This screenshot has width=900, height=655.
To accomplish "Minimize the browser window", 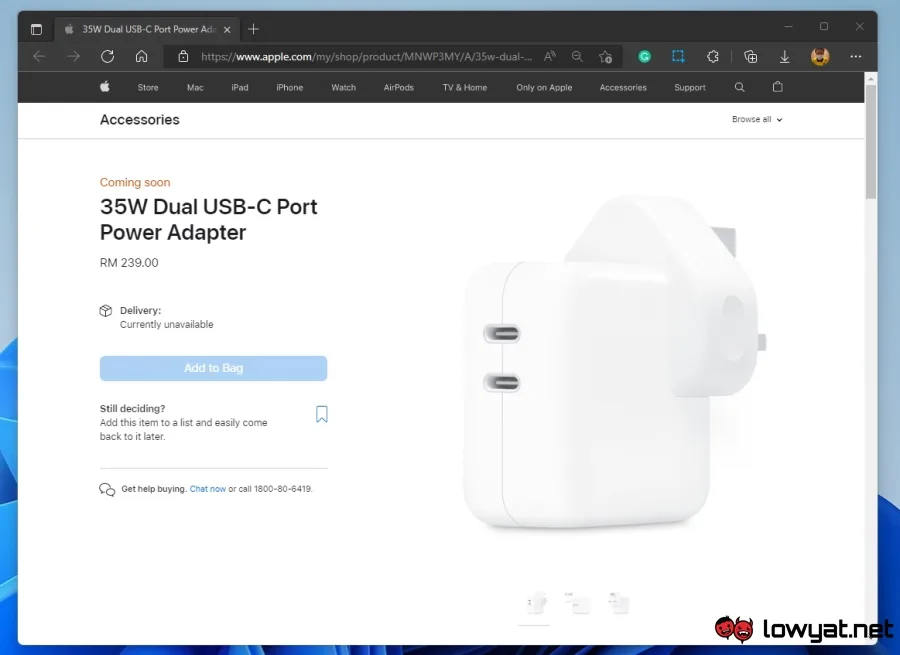I will 789,26.
